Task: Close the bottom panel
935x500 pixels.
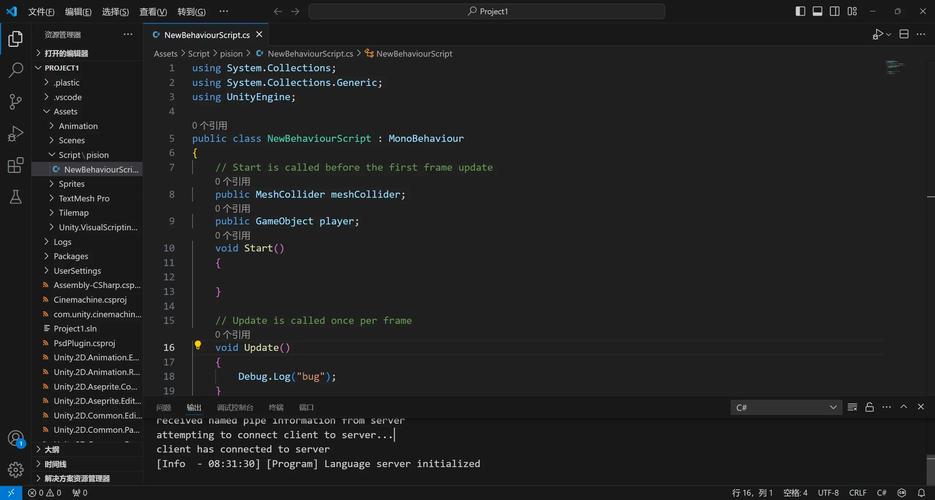Action: click(921, 406)
